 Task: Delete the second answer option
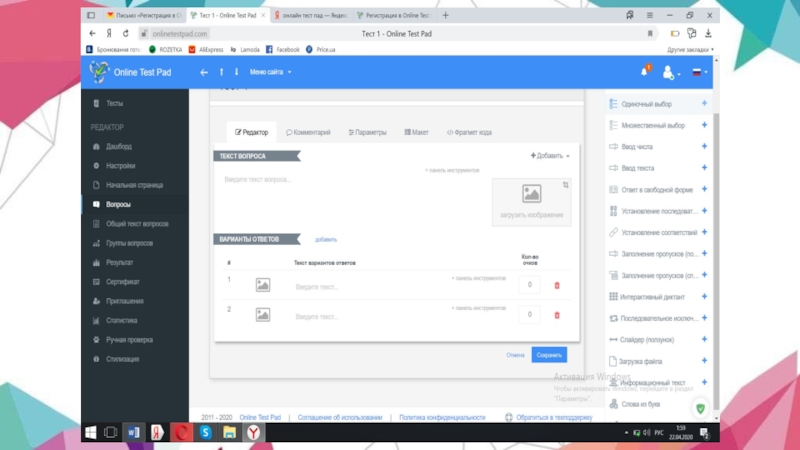pyautogui.click(x=557, y=315)
